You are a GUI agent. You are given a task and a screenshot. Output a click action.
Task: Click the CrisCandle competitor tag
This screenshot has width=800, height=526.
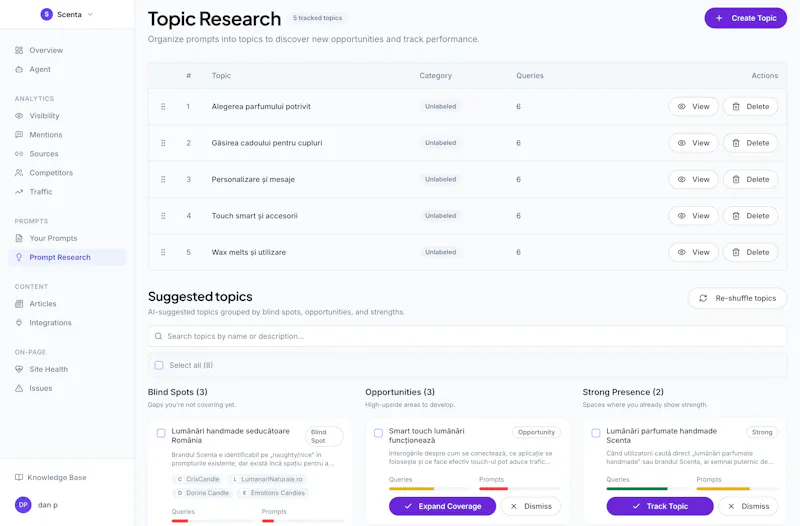click(198, 479)
